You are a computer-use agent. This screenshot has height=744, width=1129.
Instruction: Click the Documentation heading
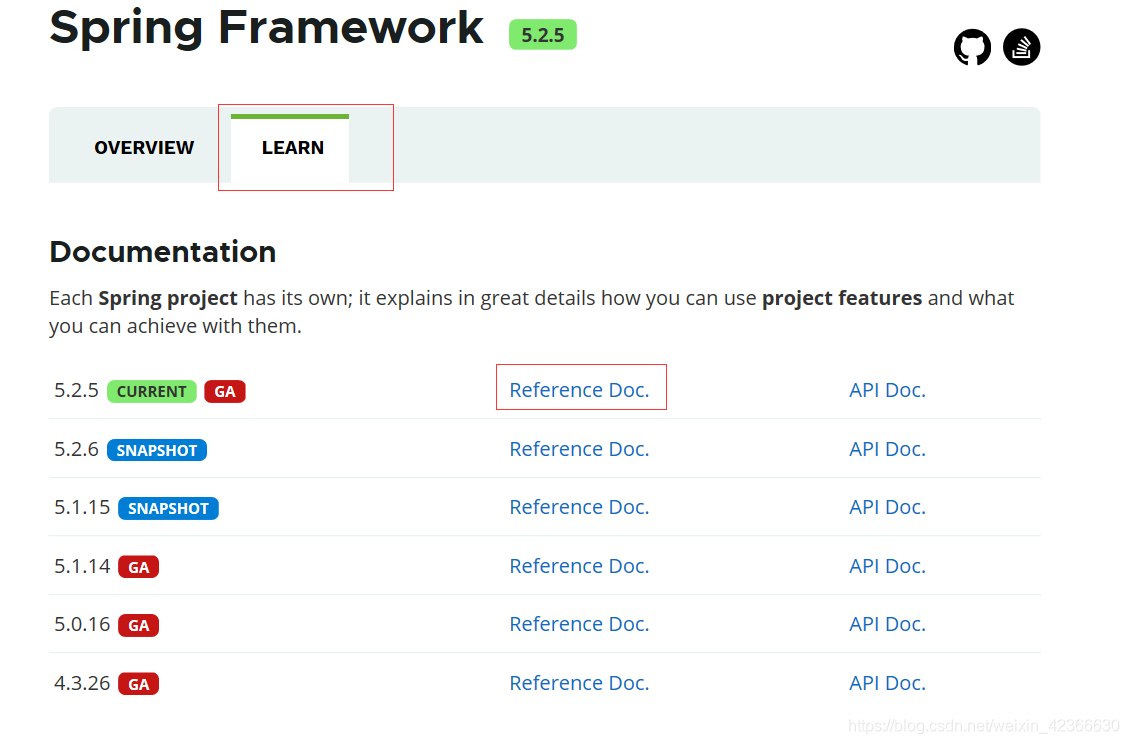(x=163, y=252)
